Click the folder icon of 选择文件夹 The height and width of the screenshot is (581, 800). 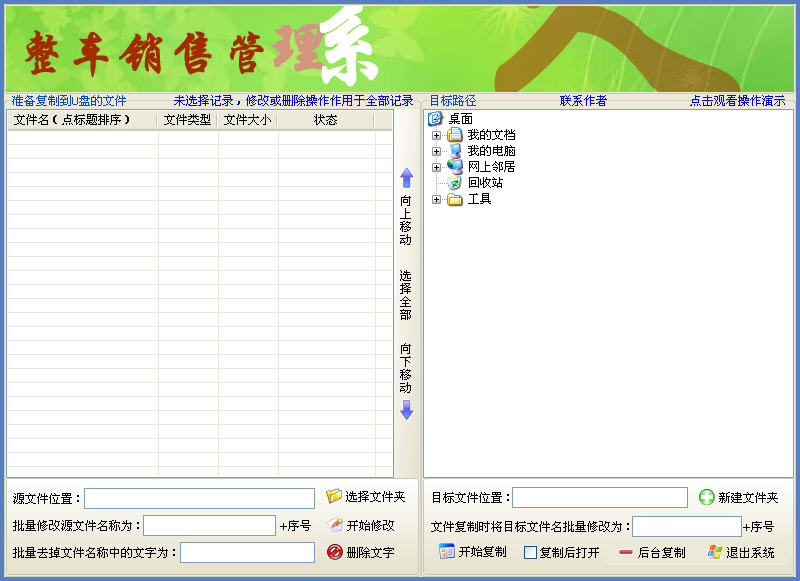[x=334, y=496]
